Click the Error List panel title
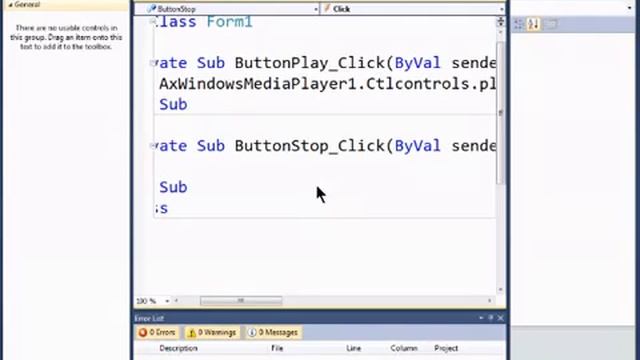The image size is (640, 360). click(149, 318)
